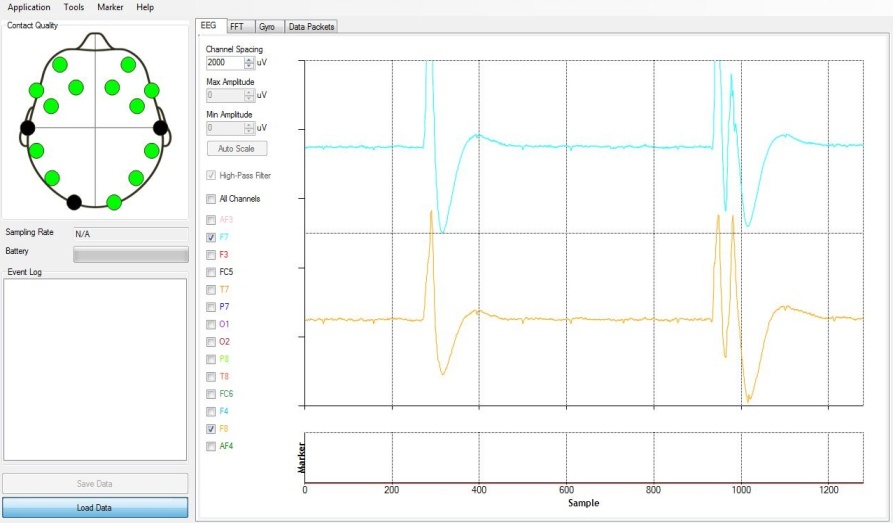
Task: Click the green AF4 sensor on front-right of head
Action: 128,65
